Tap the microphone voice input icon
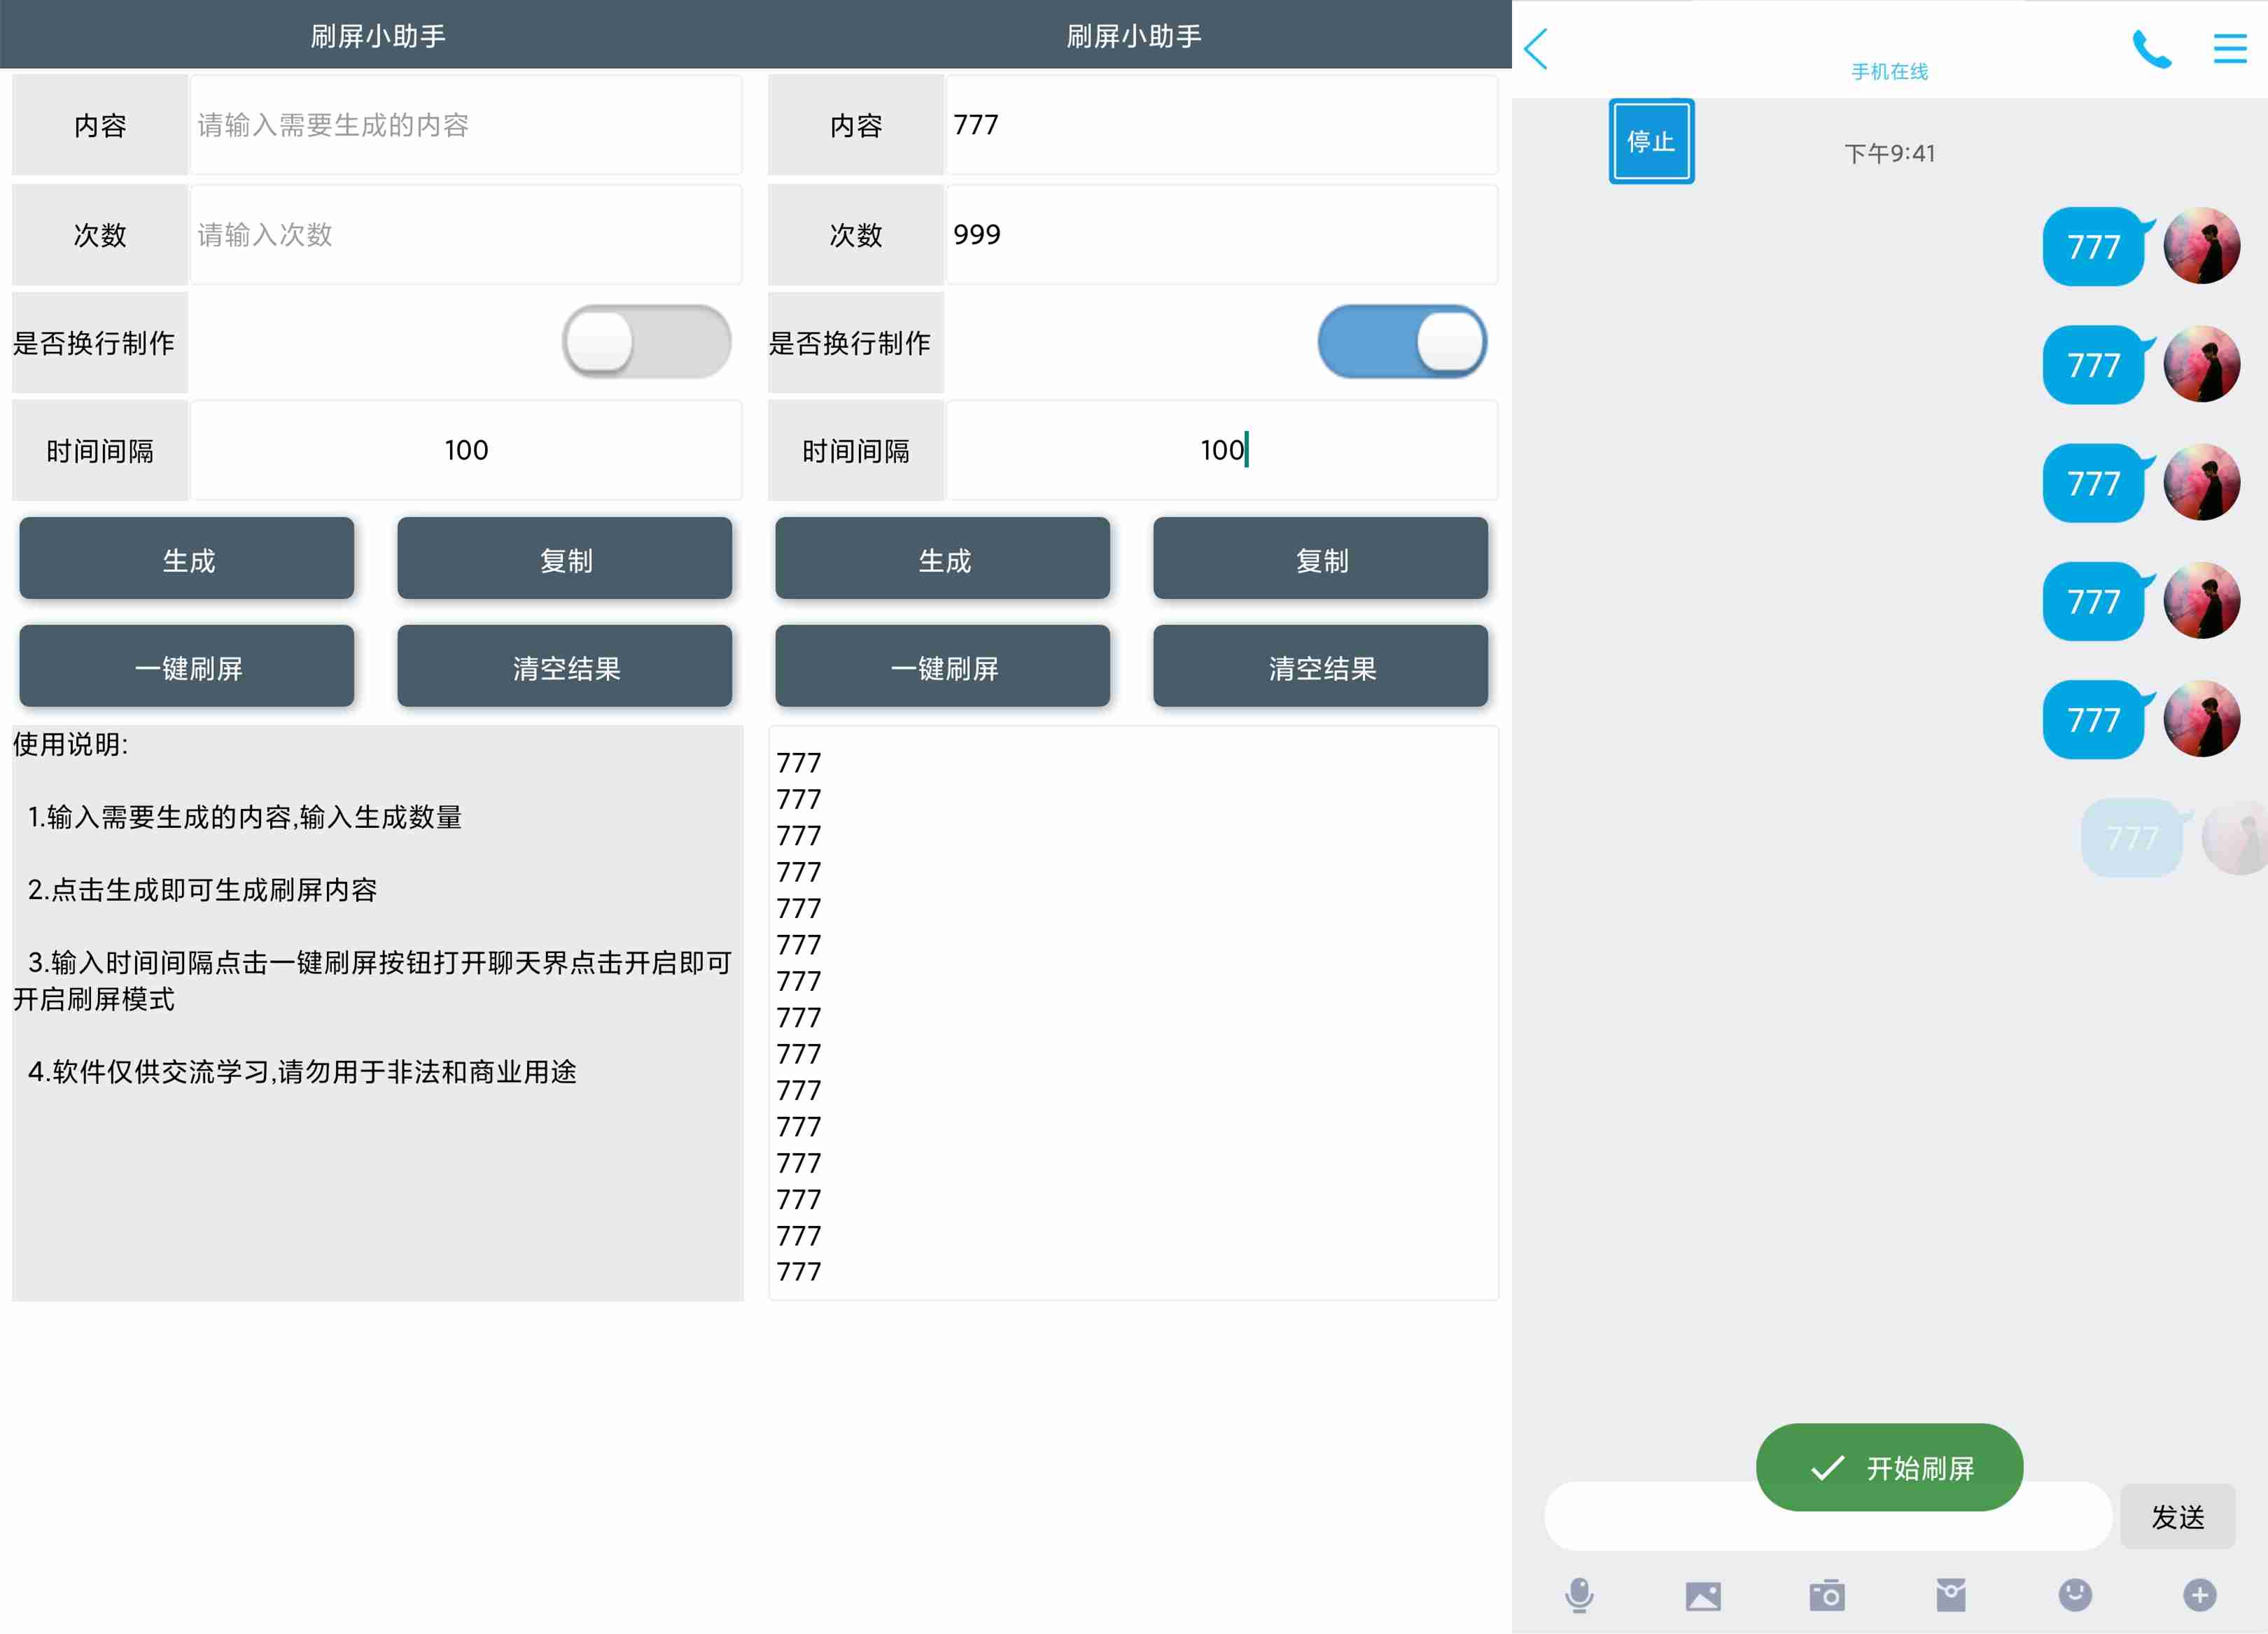 coord(1579,1595)
